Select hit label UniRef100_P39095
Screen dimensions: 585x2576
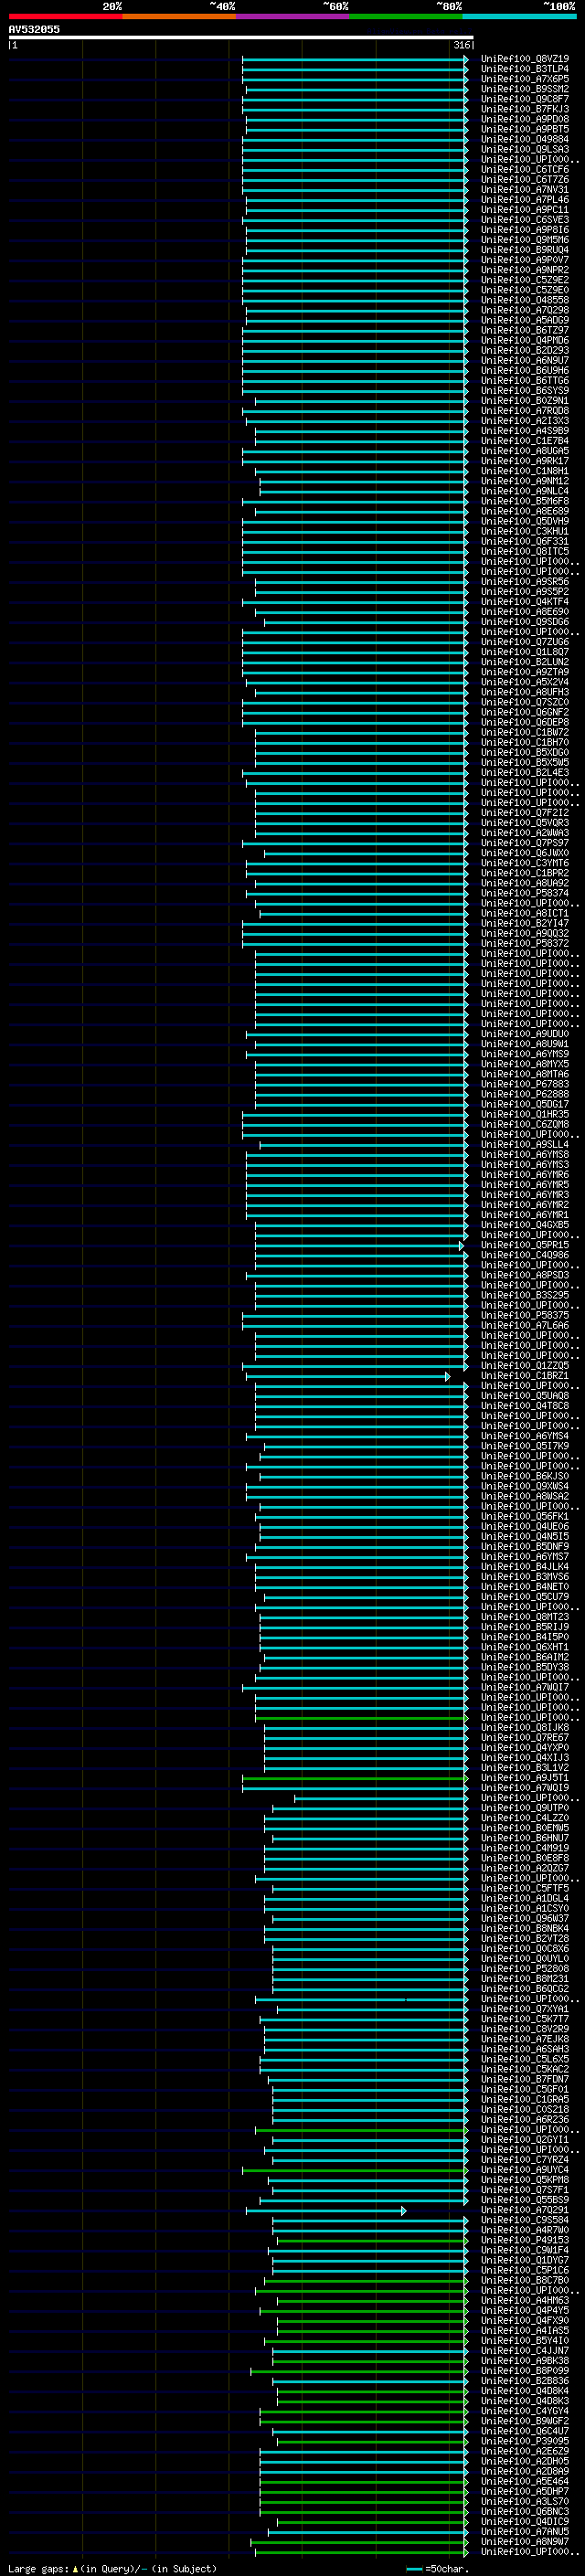pyautogui.click(x=525, y=2441)
